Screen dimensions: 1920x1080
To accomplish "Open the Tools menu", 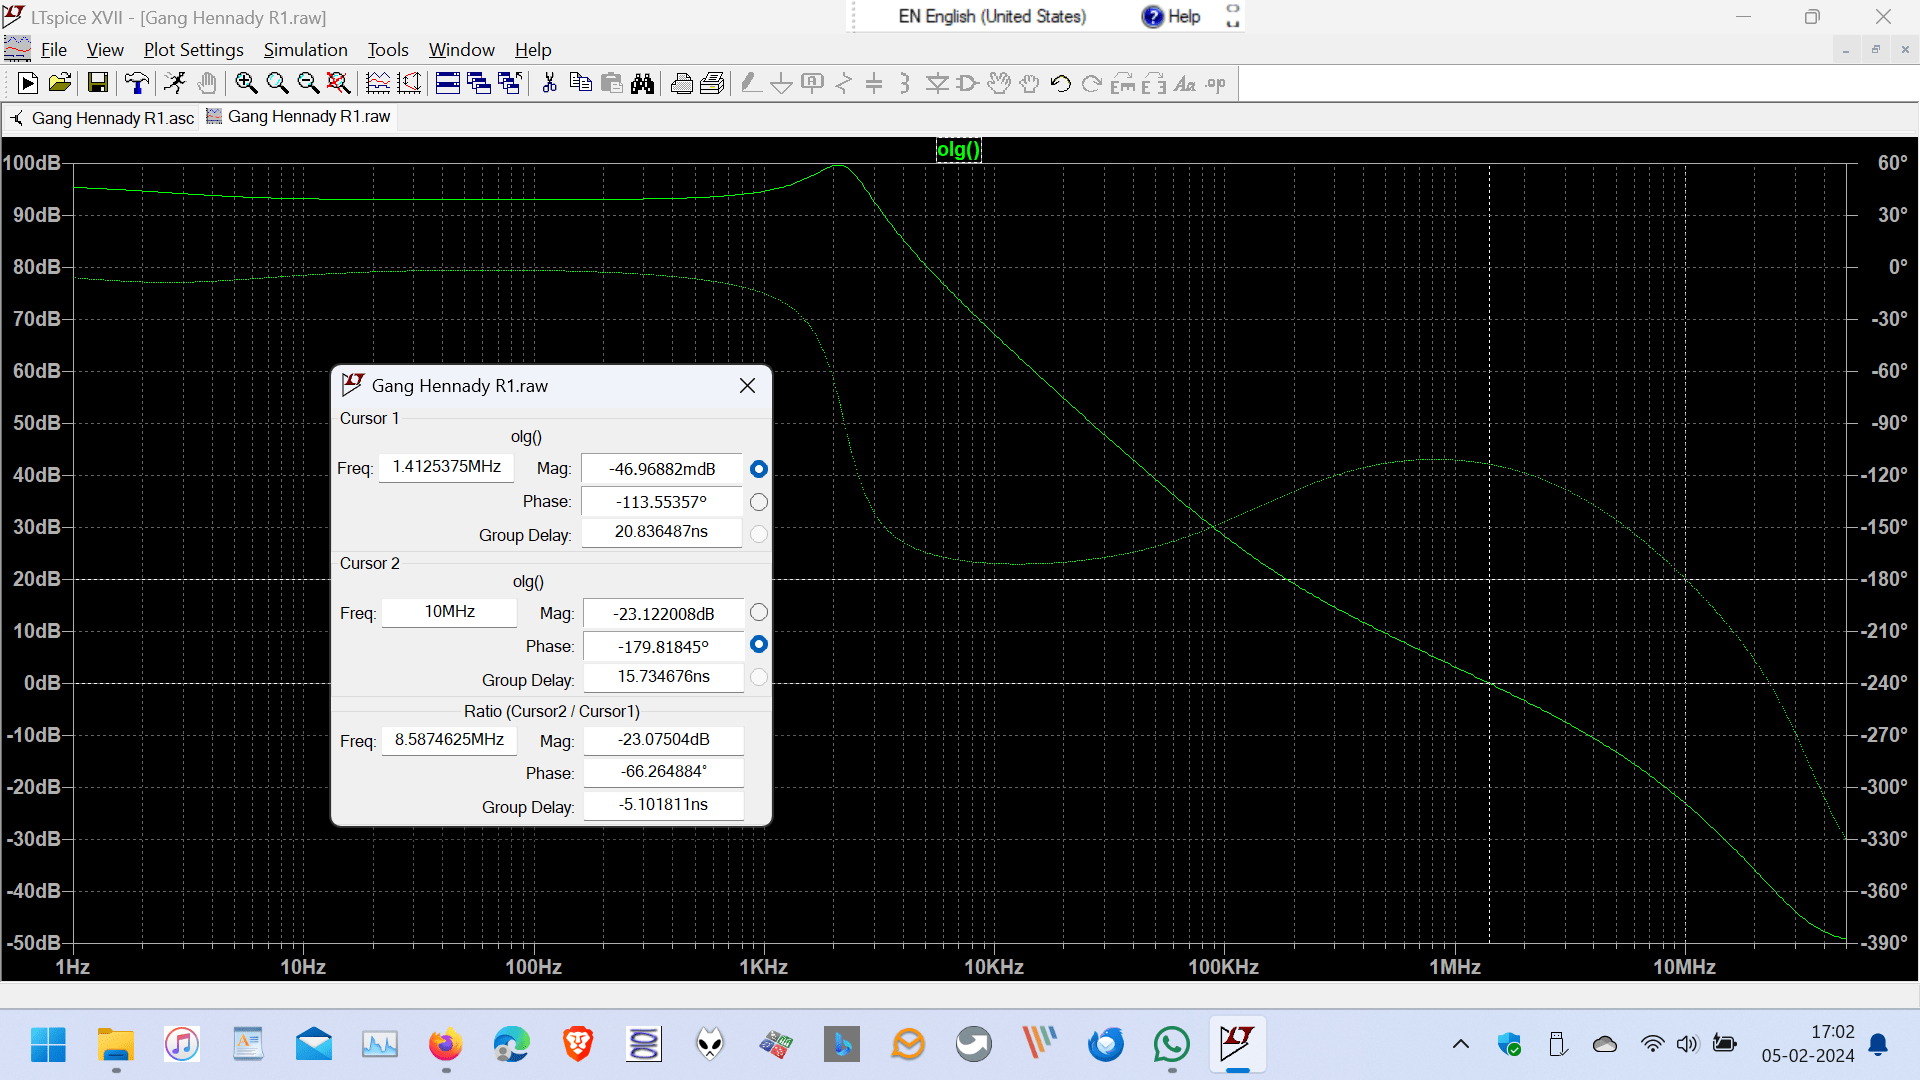I will point(388,50).
